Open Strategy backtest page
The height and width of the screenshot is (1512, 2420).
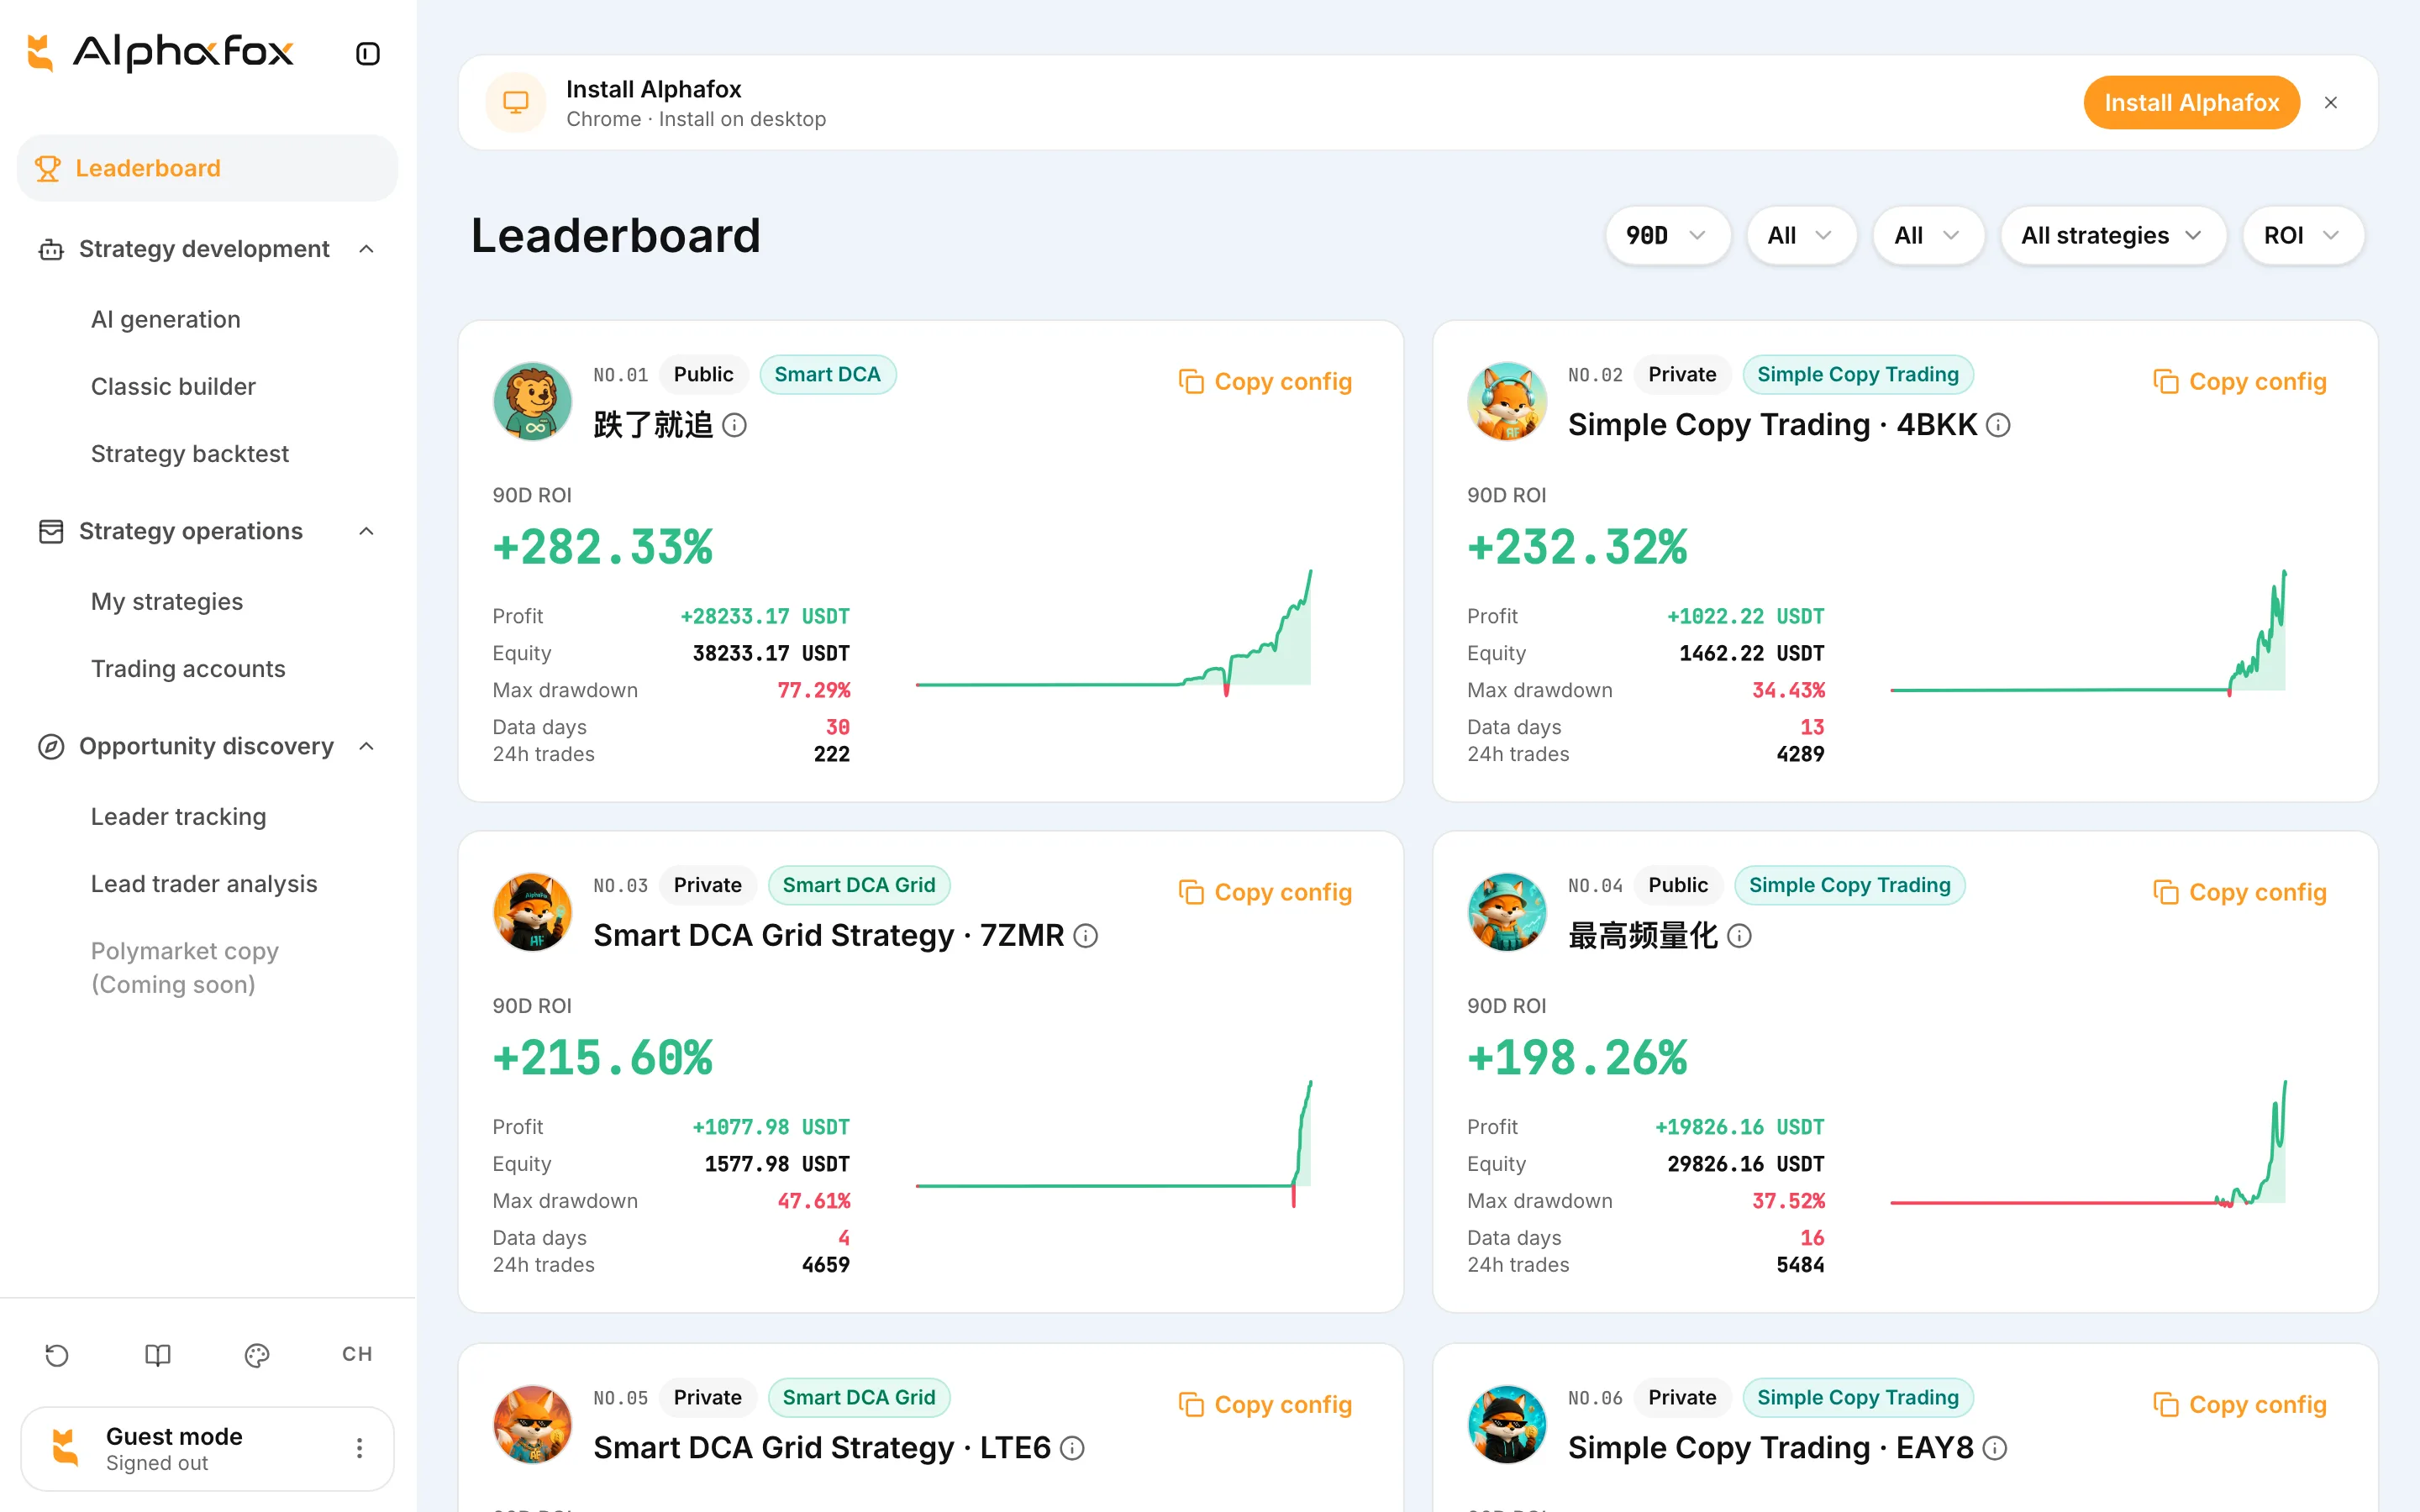pos(190,454)
